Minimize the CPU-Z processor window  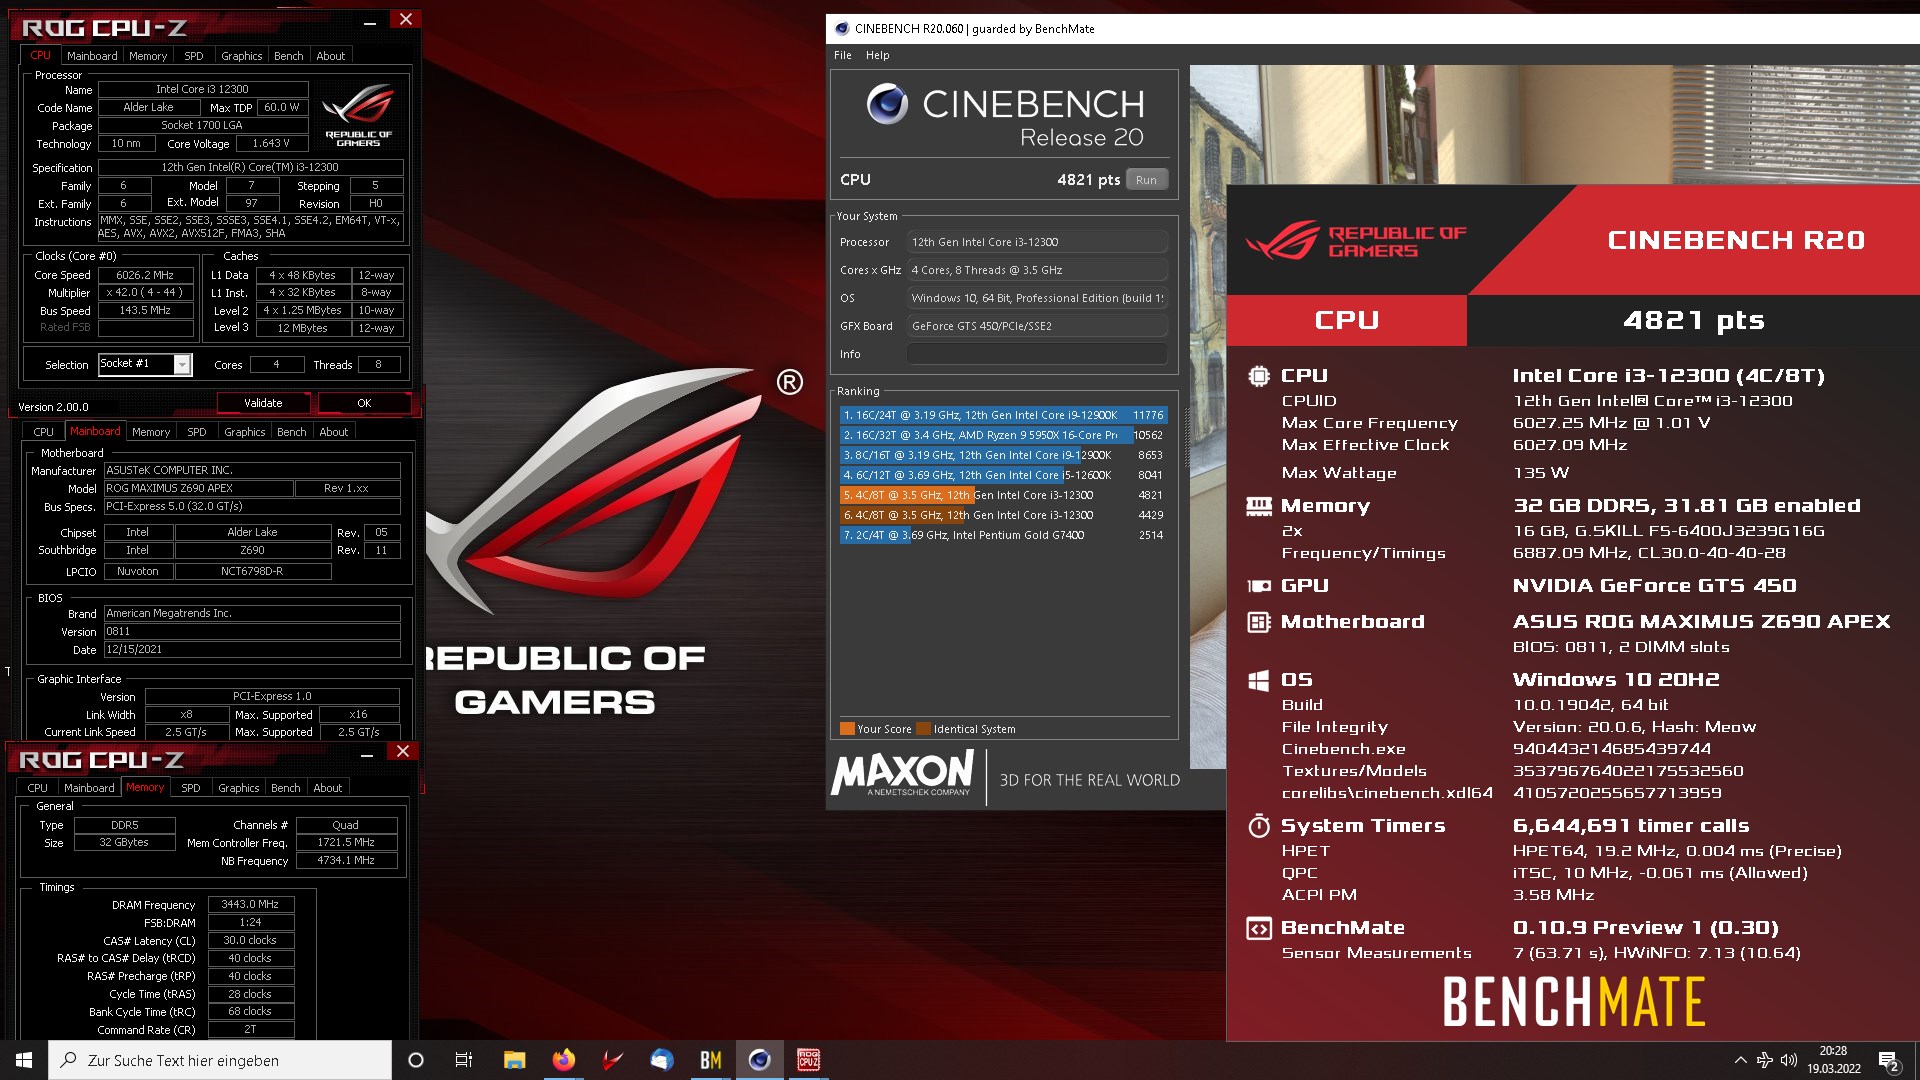click(370, 21)
